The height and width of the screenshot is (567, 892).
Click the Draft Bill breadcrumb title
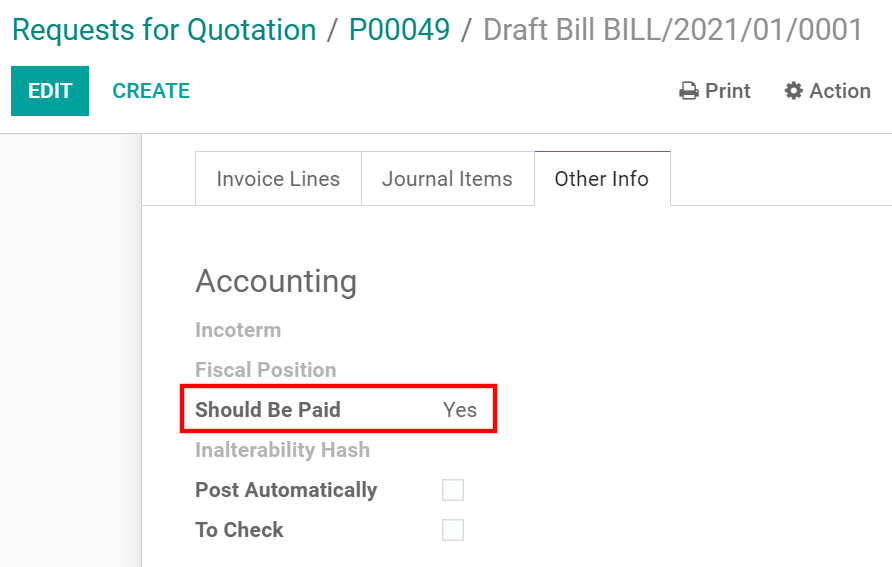click(672, 30)
